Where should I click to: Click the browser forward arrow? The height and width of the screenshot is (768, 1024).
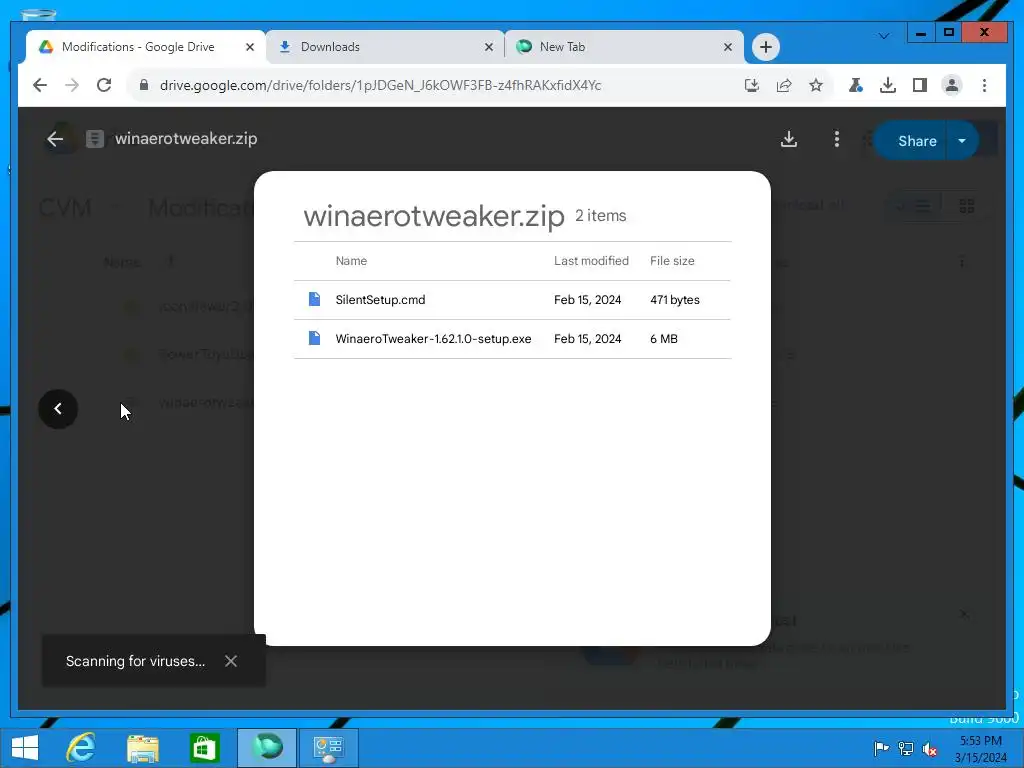pos(72,85)
